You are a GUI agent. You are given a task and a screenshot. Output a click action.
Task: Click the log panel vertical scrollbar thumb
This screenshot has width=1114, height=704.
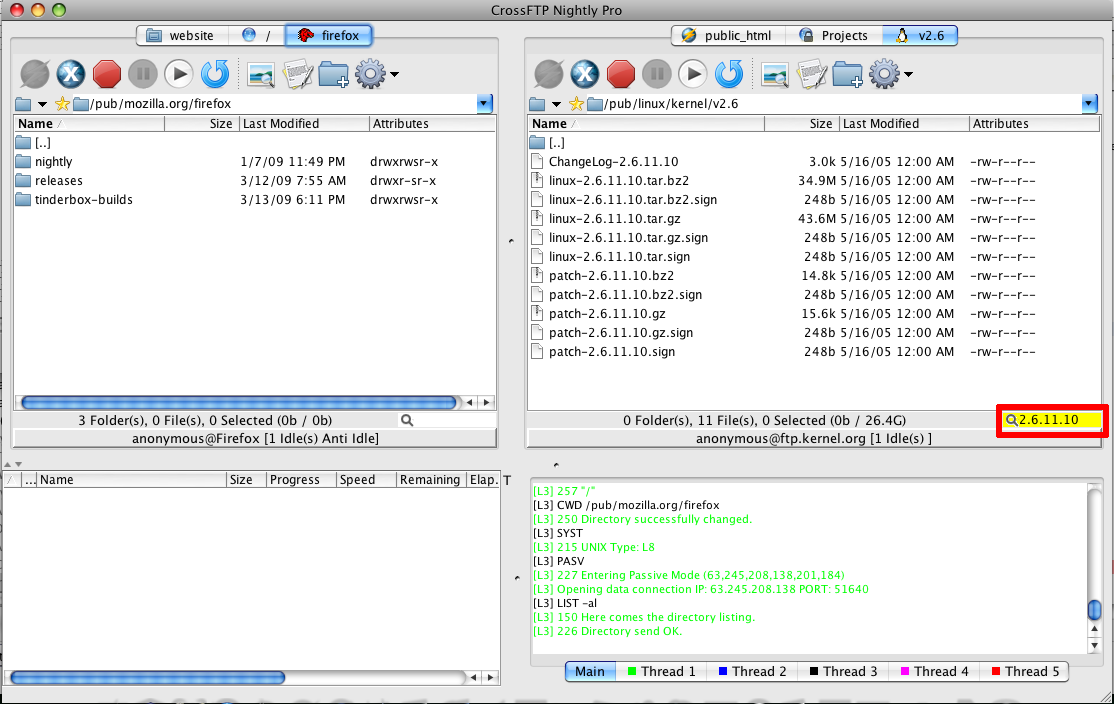[1095, 610]
